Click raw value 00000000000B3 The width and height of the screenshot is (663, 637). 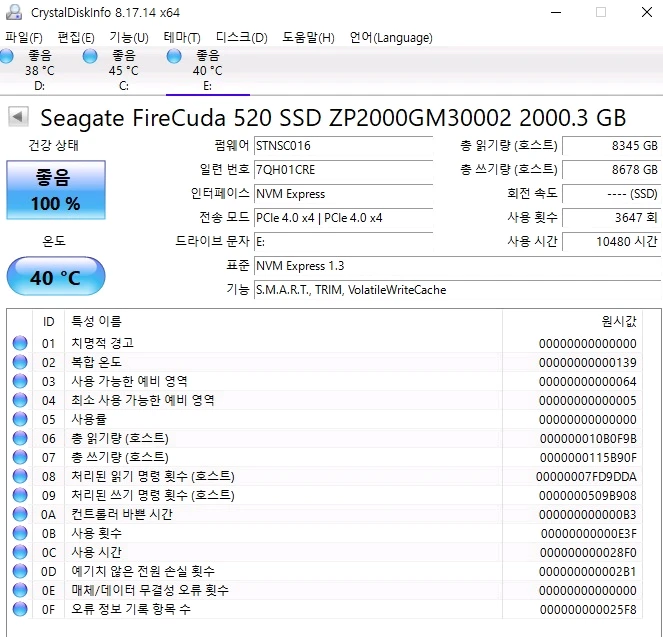coord(587,514)
